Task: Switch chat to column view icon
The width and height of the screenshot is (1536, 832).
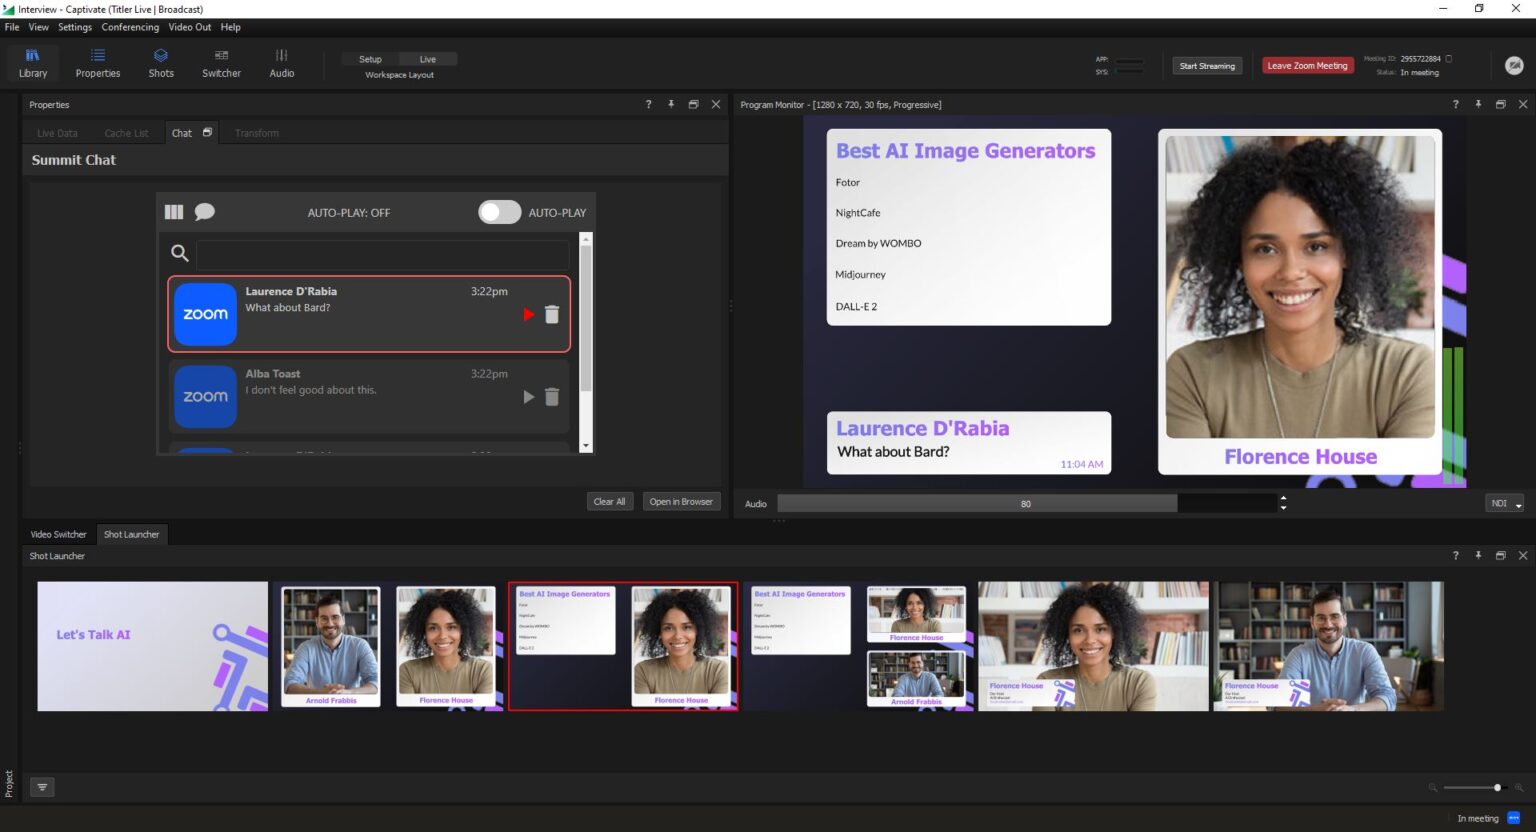Action: [174, 212]
